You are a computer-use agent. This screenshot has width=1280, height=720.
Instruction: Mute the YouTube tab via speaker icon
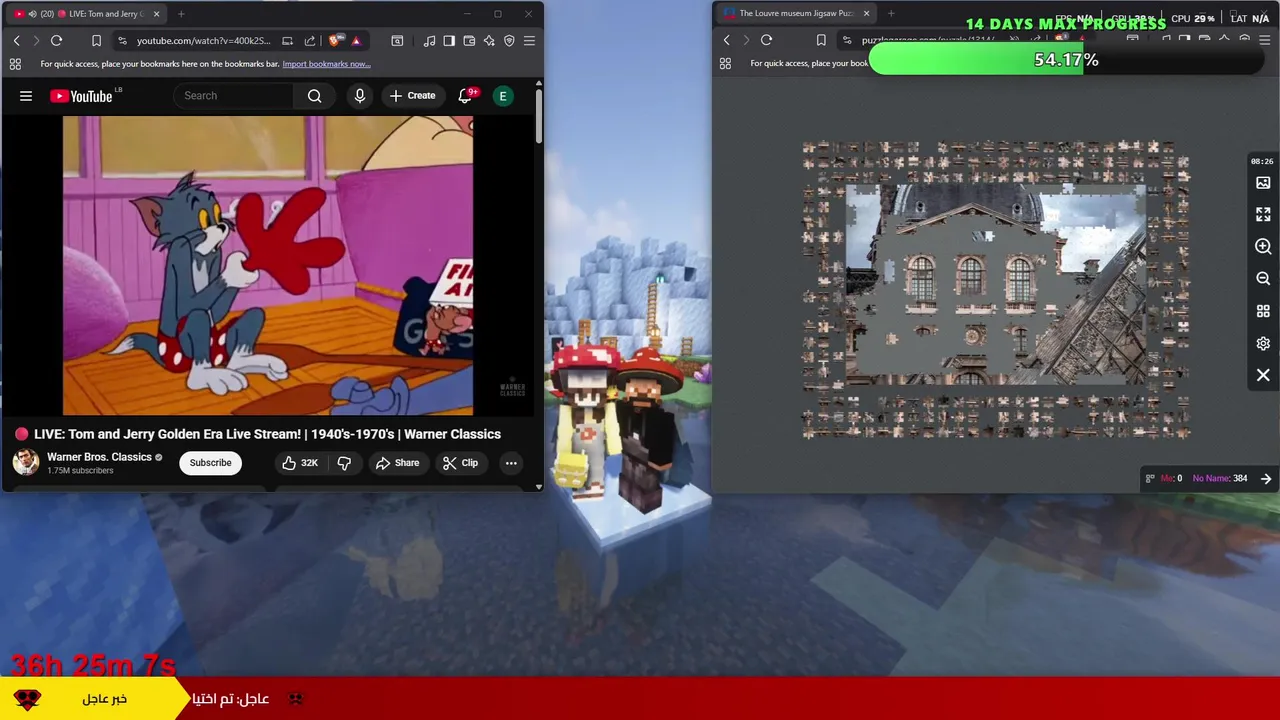pyautogui.click(x=32, y=14)
